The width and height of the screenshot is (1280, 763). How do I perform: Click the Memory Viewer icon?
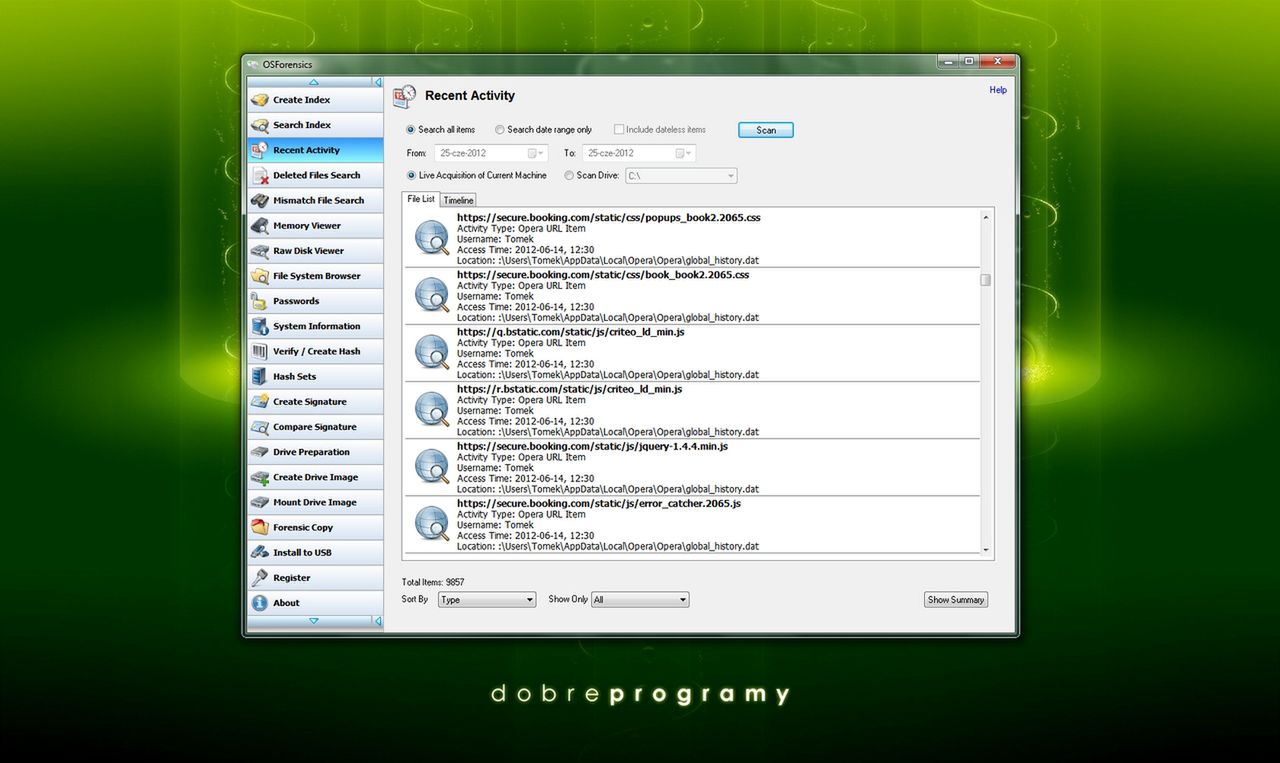[x=260, y=226]
